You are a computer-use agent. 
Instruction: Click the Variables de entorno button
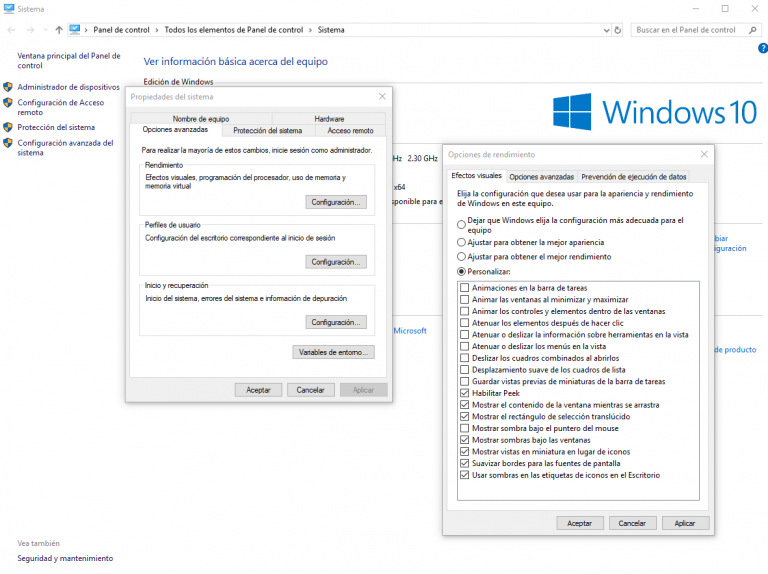click(333, 352)
